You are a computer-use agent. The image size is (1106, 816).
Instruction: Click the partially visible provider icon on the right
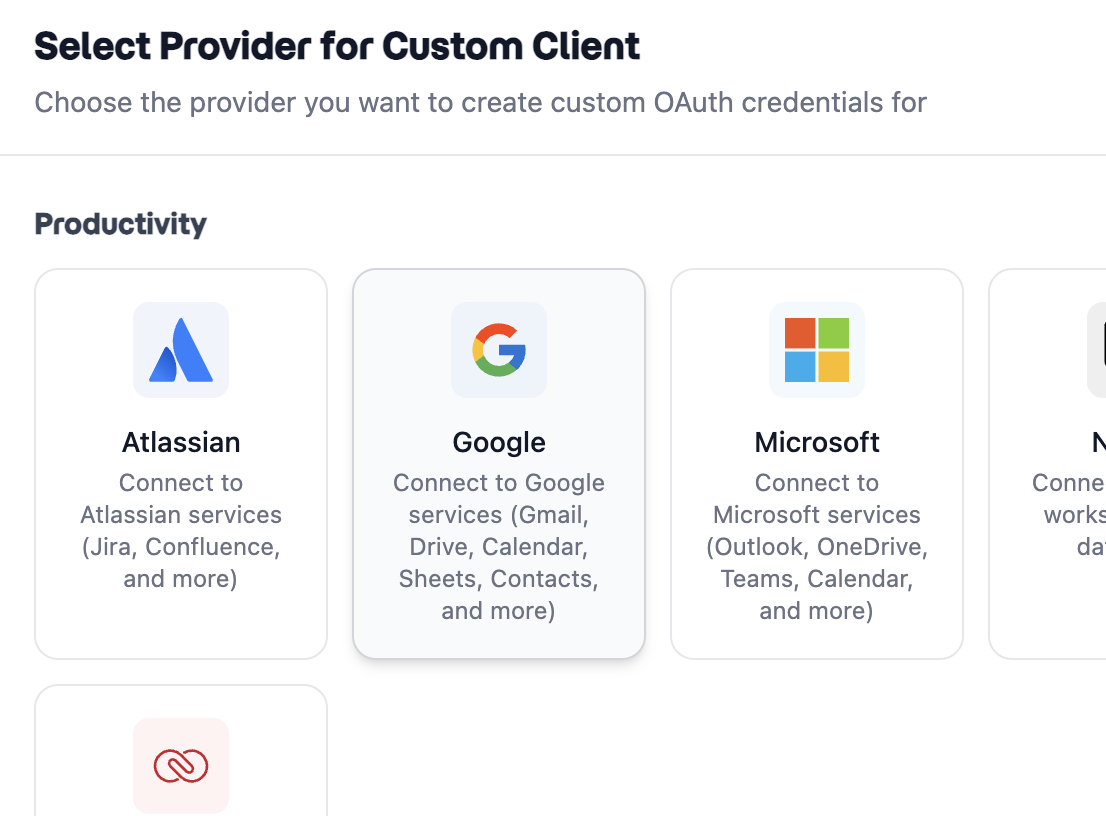(1098, 349)
